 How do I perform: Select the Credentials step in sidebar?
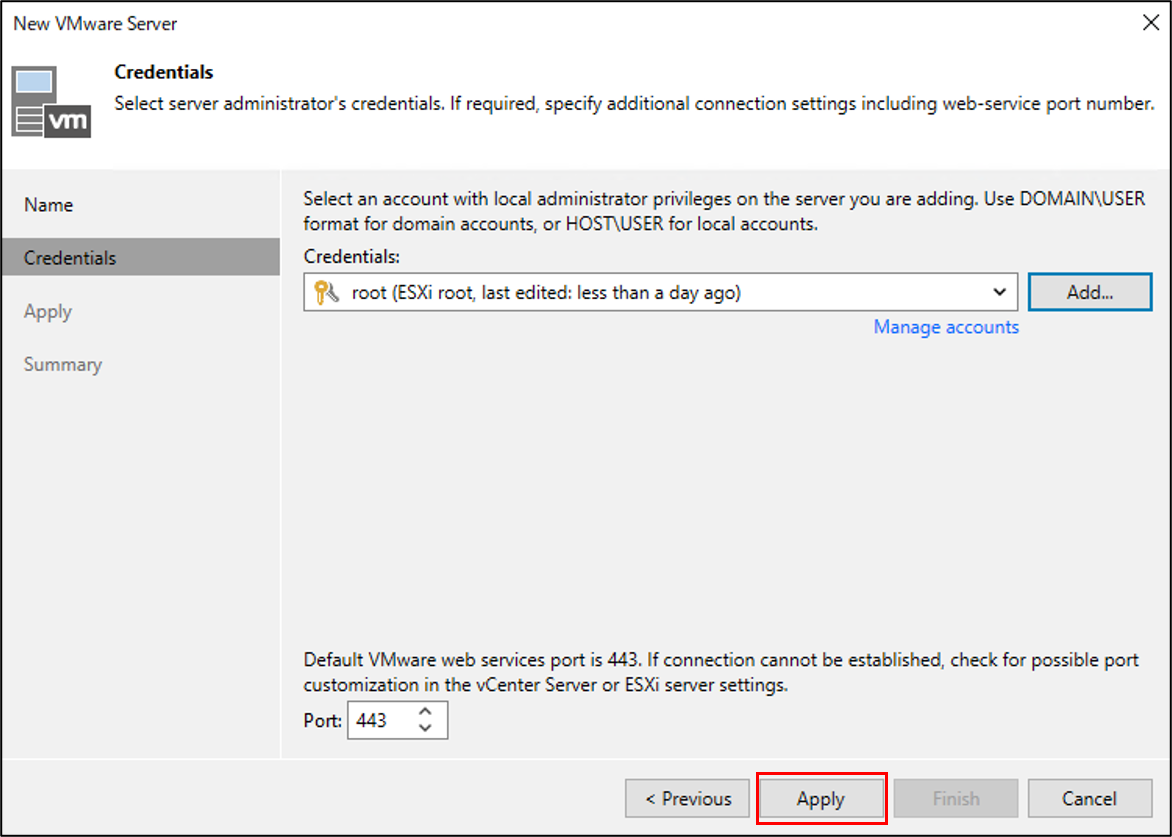coord(141,257)
